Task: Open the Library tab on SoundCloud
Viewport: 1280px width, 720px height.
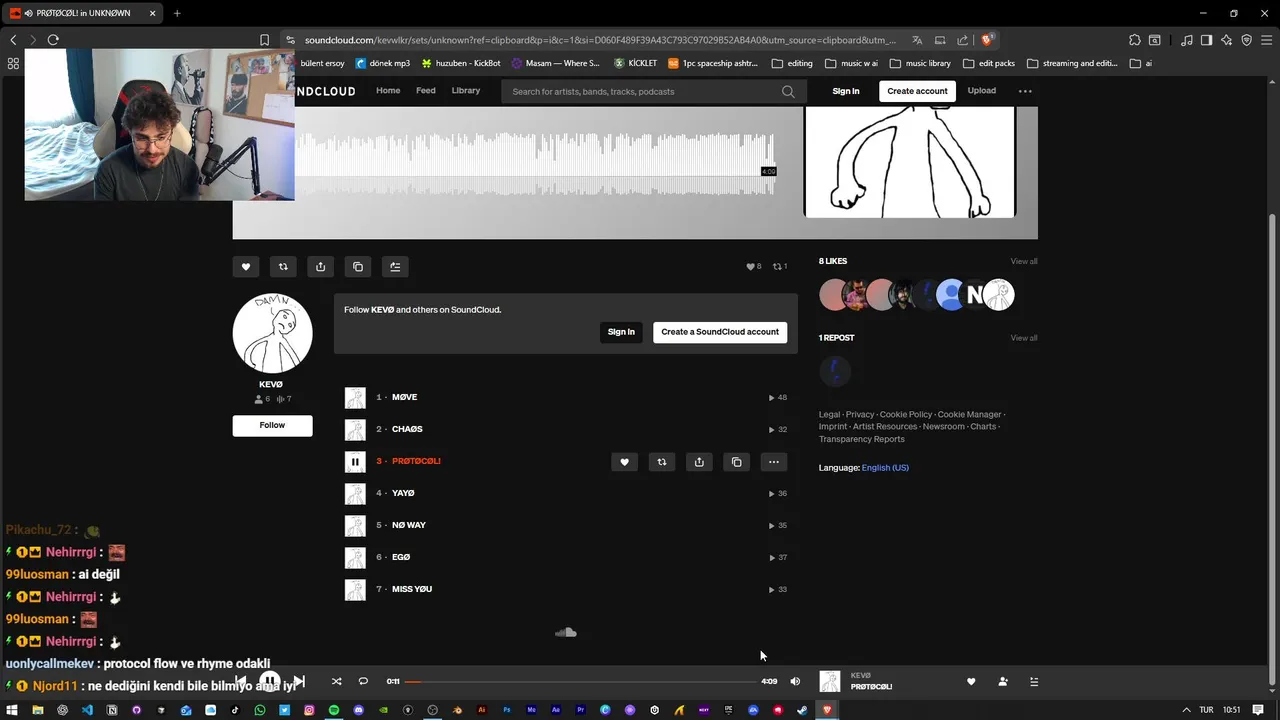Action: pos(466,91)
